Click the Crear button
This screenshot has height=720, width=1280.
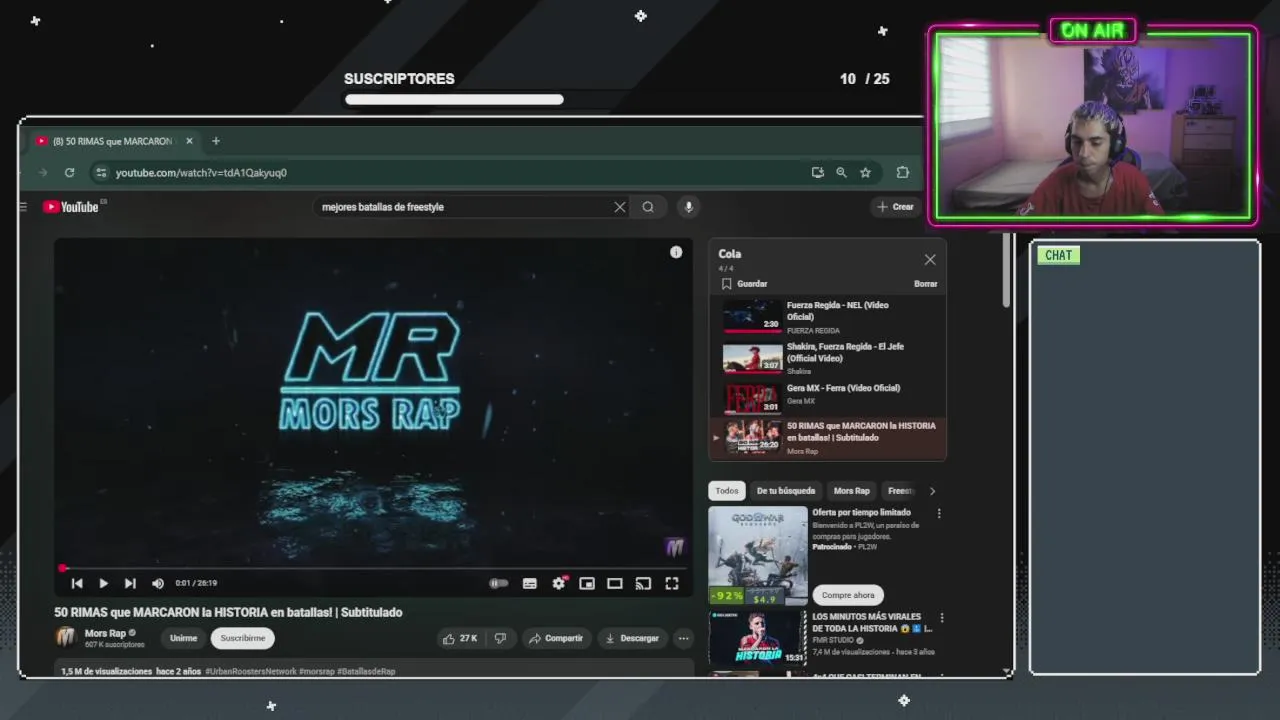click(x=895, y=207)
